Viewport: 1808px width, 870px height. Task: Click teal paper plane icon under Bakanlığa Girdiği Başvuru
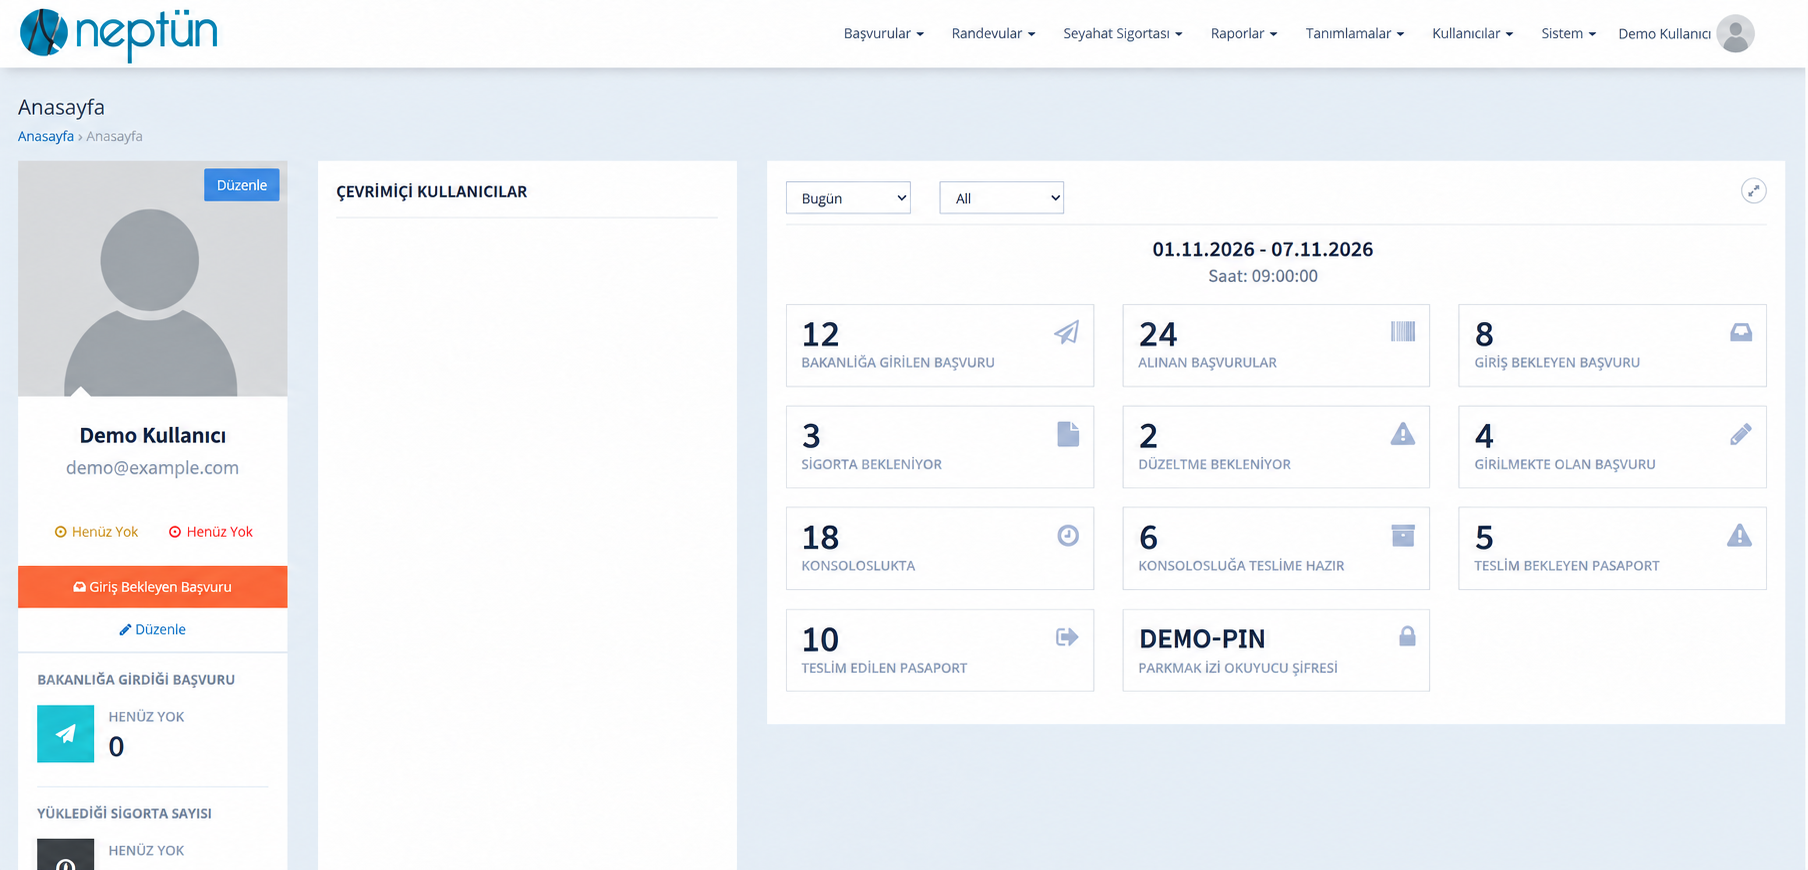tap(65, 734)
